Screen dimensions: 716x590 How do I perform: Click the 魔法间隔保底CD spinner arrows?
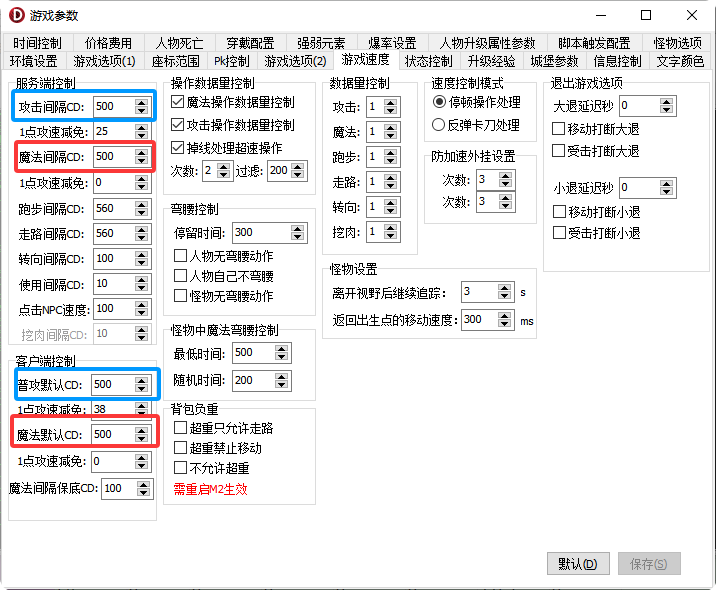(x=143, y=489)
